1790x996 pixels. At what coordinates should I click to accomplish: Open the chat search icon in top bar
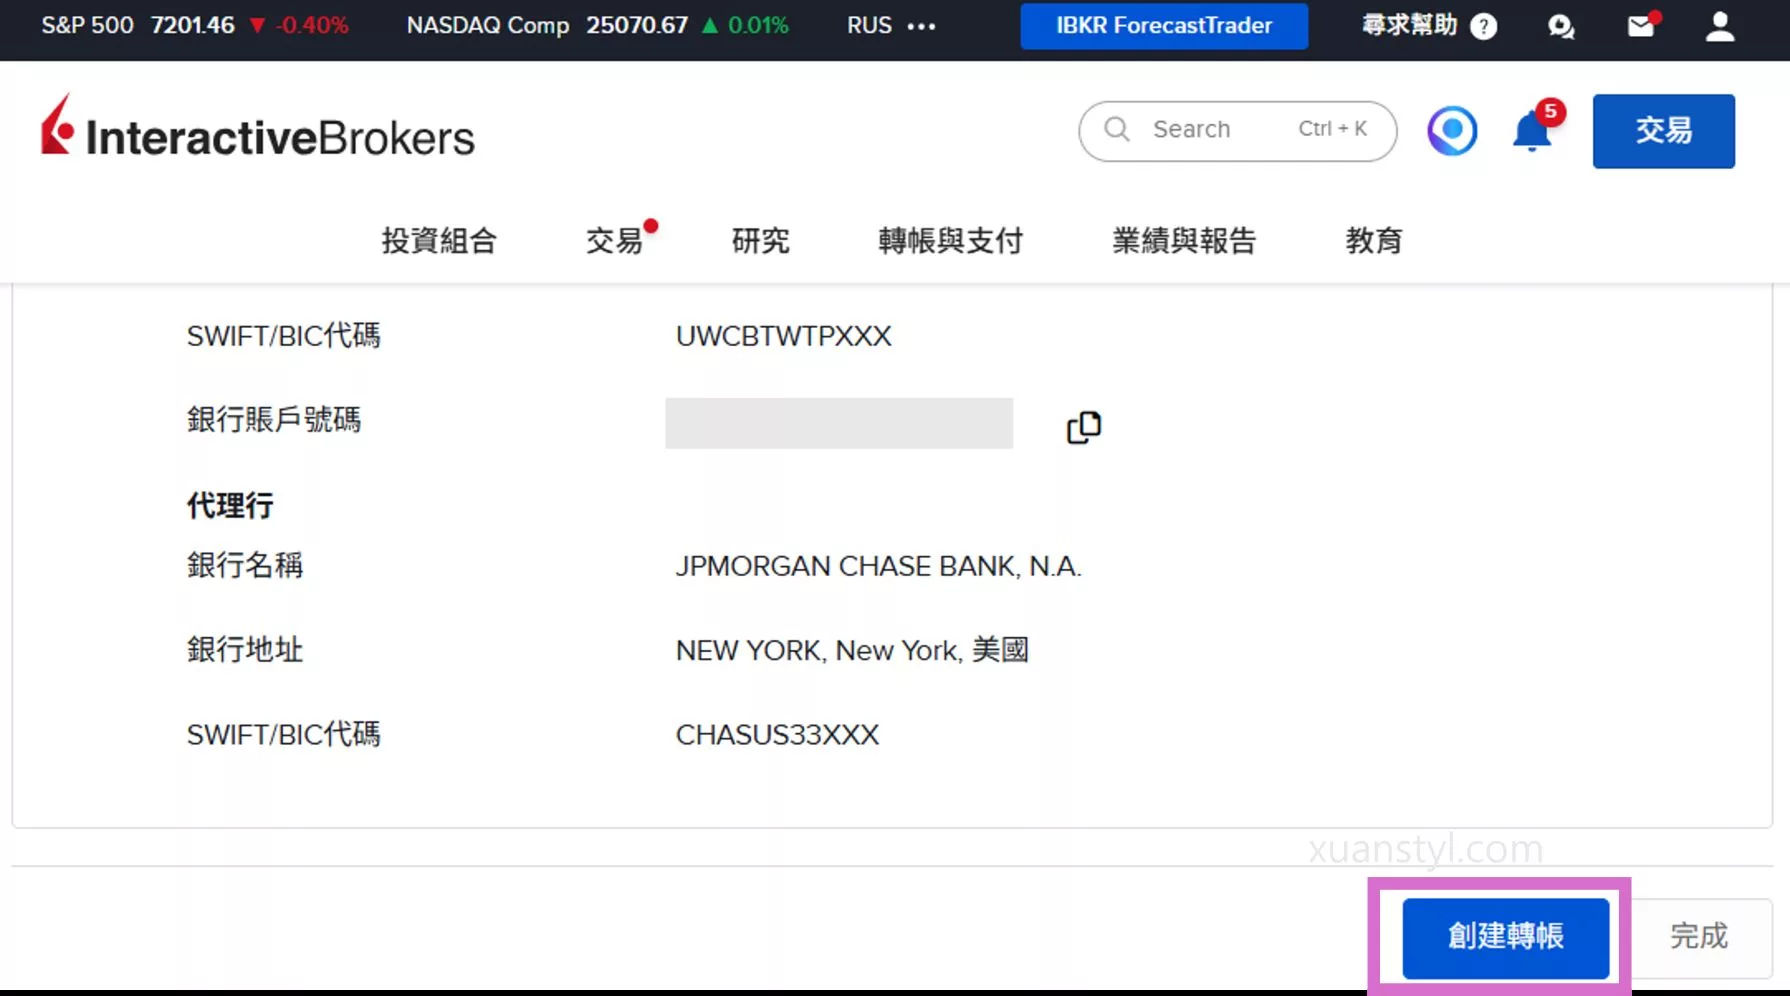1561,26
